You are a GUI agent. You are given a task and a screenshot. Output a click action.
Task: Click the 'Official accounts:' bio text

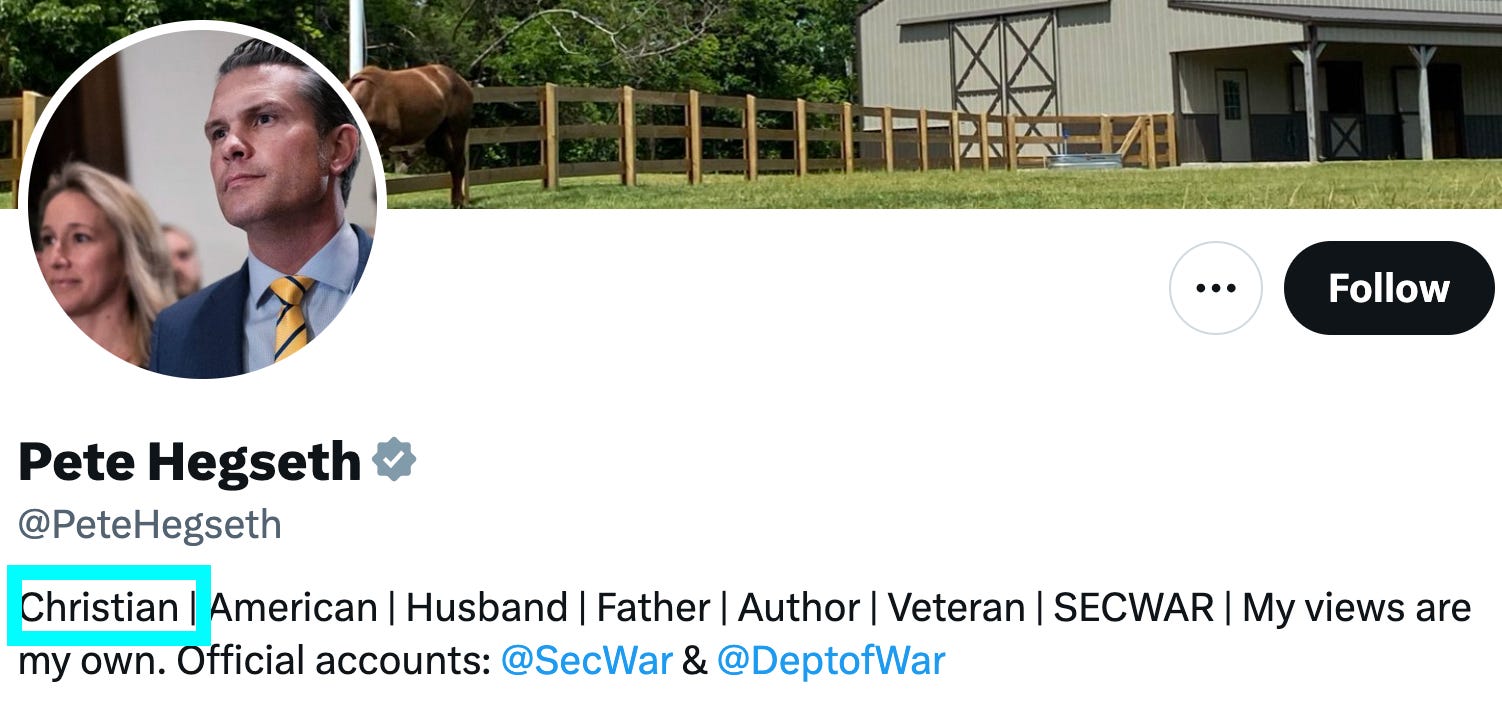(x=333, y=661)
